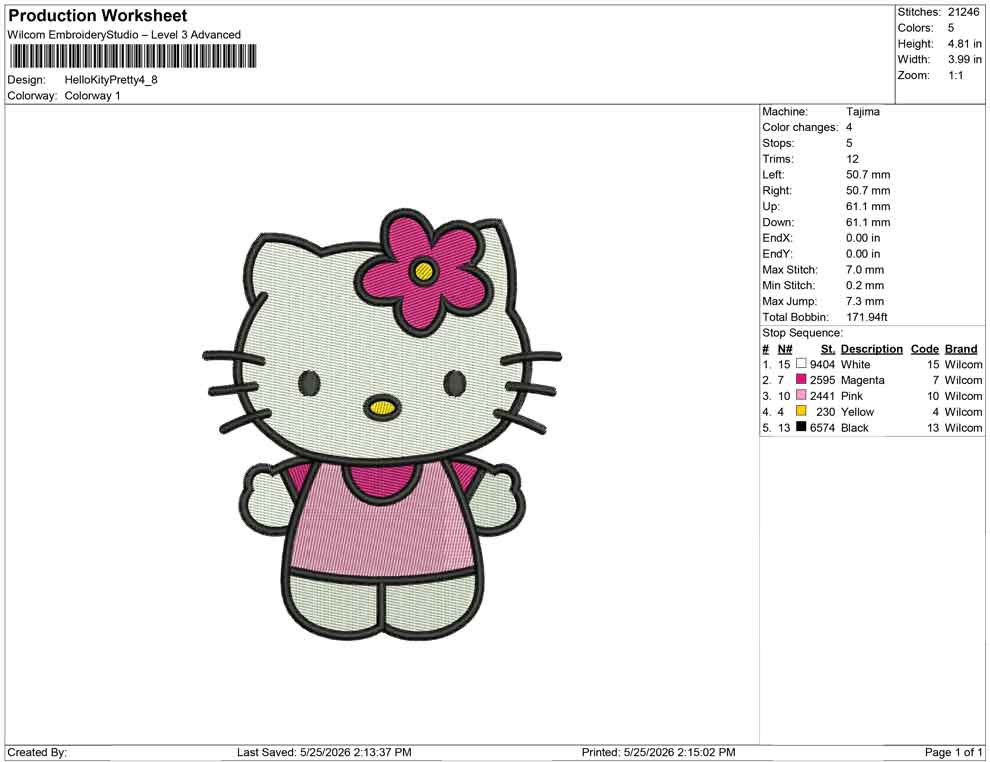
Task: Click the Black thread color swatch
Action: [801, 427]
